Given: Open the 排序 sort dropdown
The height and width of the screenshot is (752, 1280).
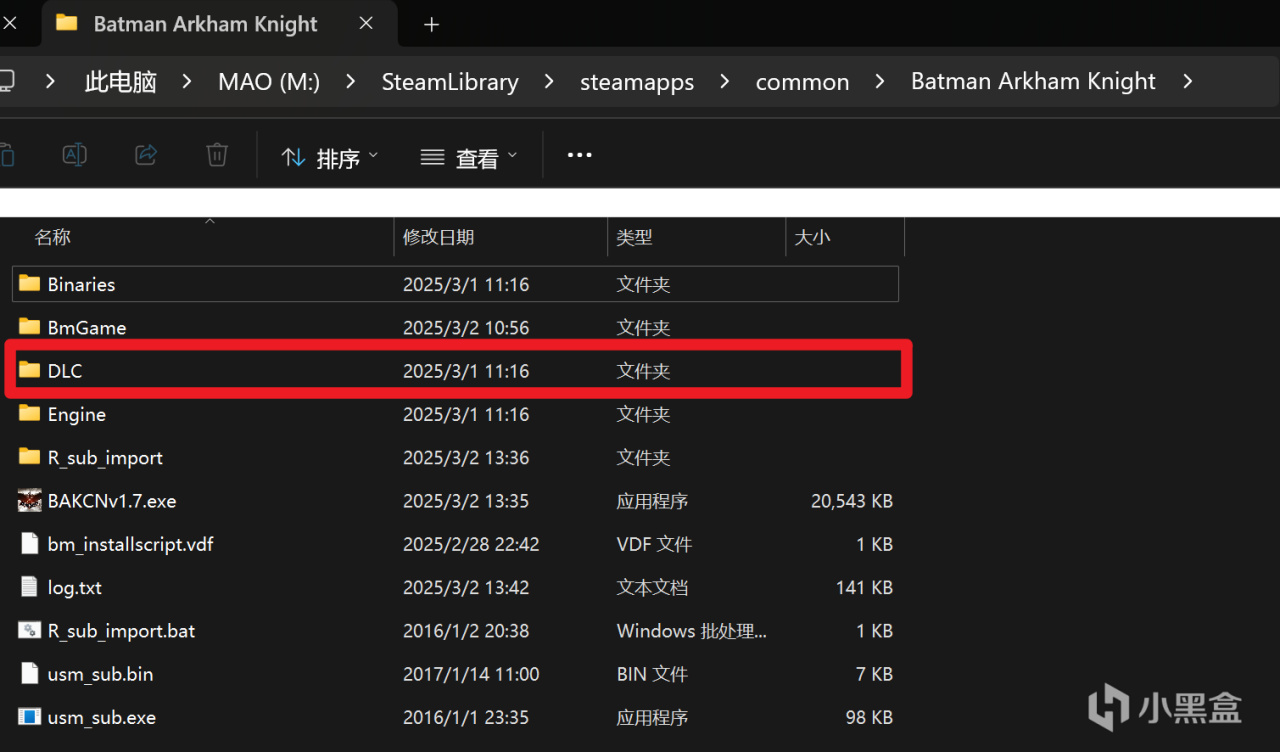Looking at the screenshot, I should (x=330, y=157).
